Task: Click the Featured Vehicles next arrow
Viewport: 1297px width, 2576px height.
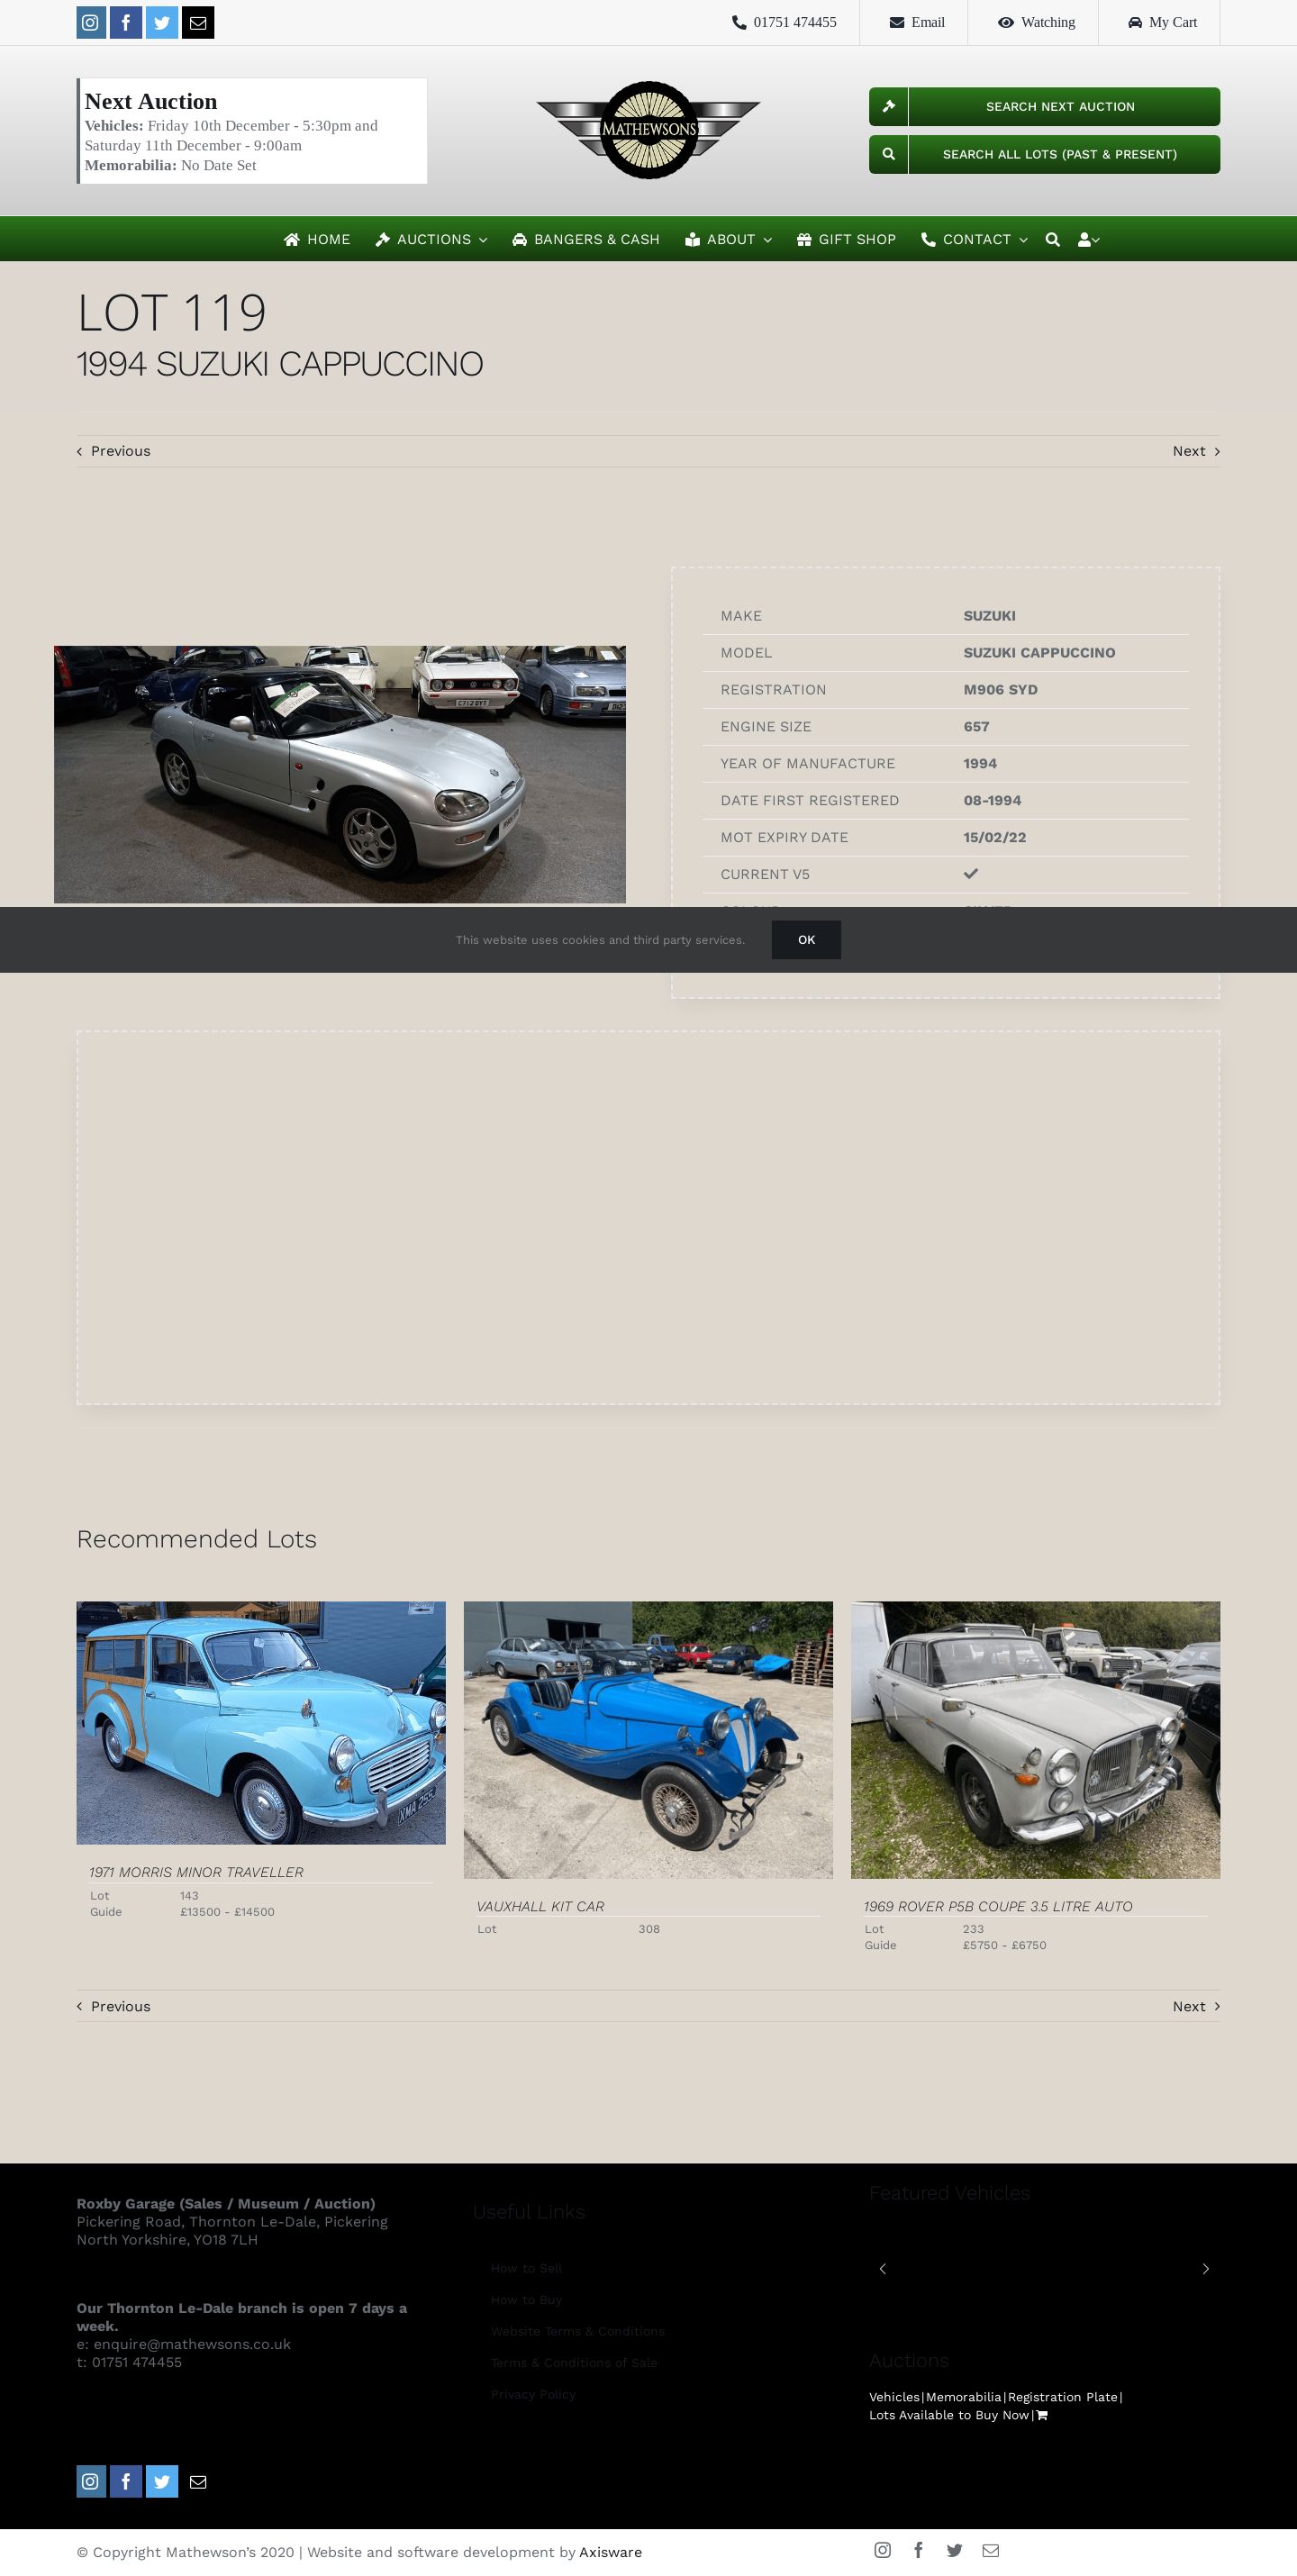Action: pos(1205,2268)
